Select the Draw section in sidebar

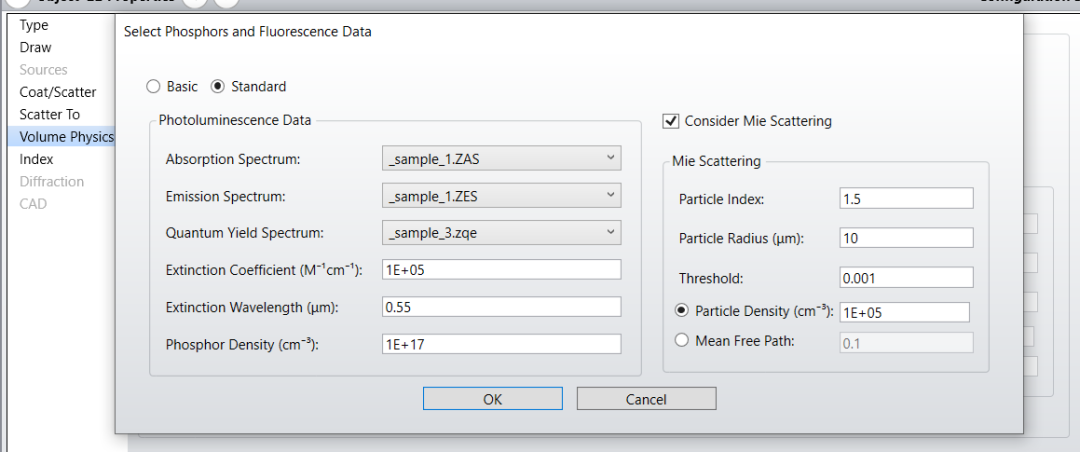click(x=36, y=47)
